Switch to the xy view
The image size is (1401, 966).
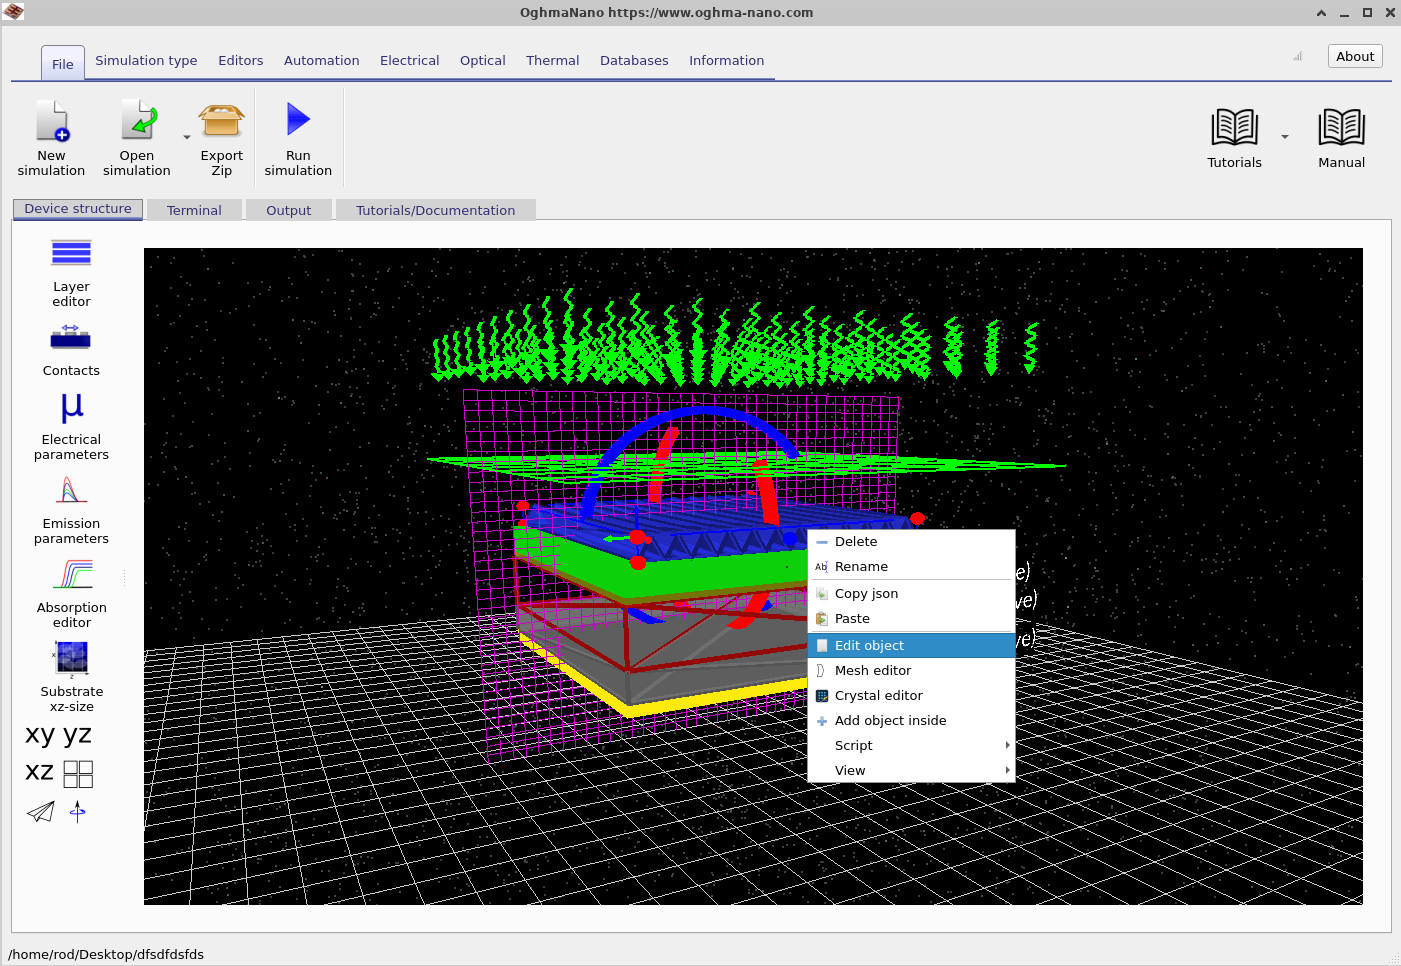[40, 735]
